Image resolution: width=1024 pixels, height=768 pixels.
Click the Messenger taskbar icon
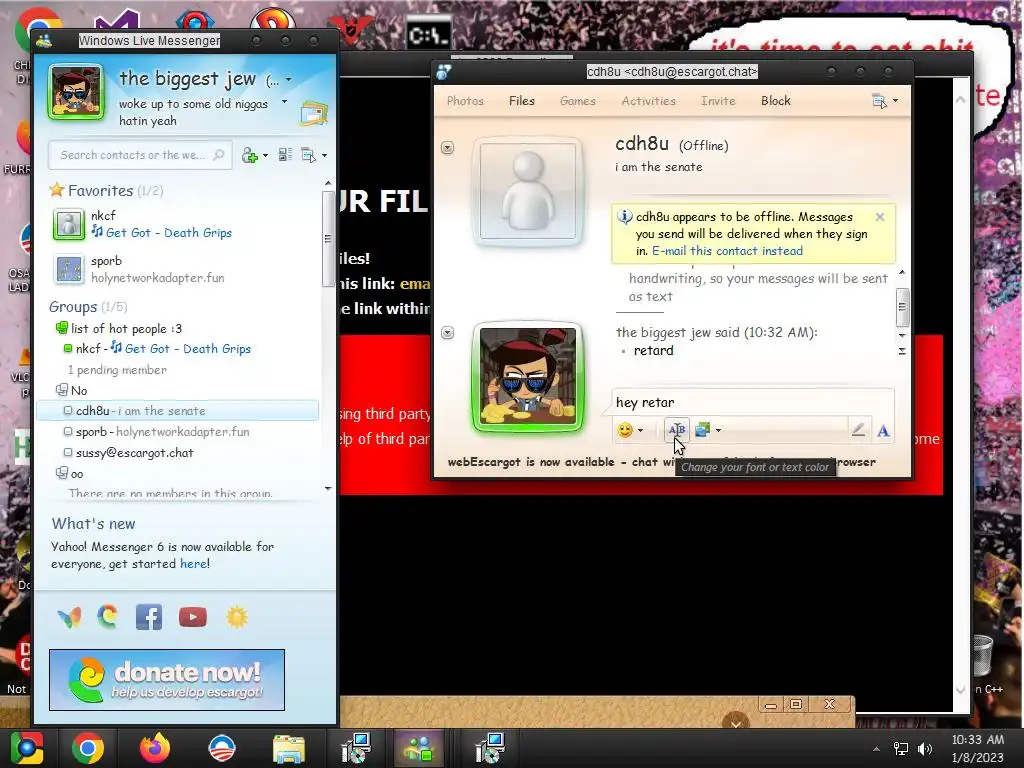coord(419,748)
